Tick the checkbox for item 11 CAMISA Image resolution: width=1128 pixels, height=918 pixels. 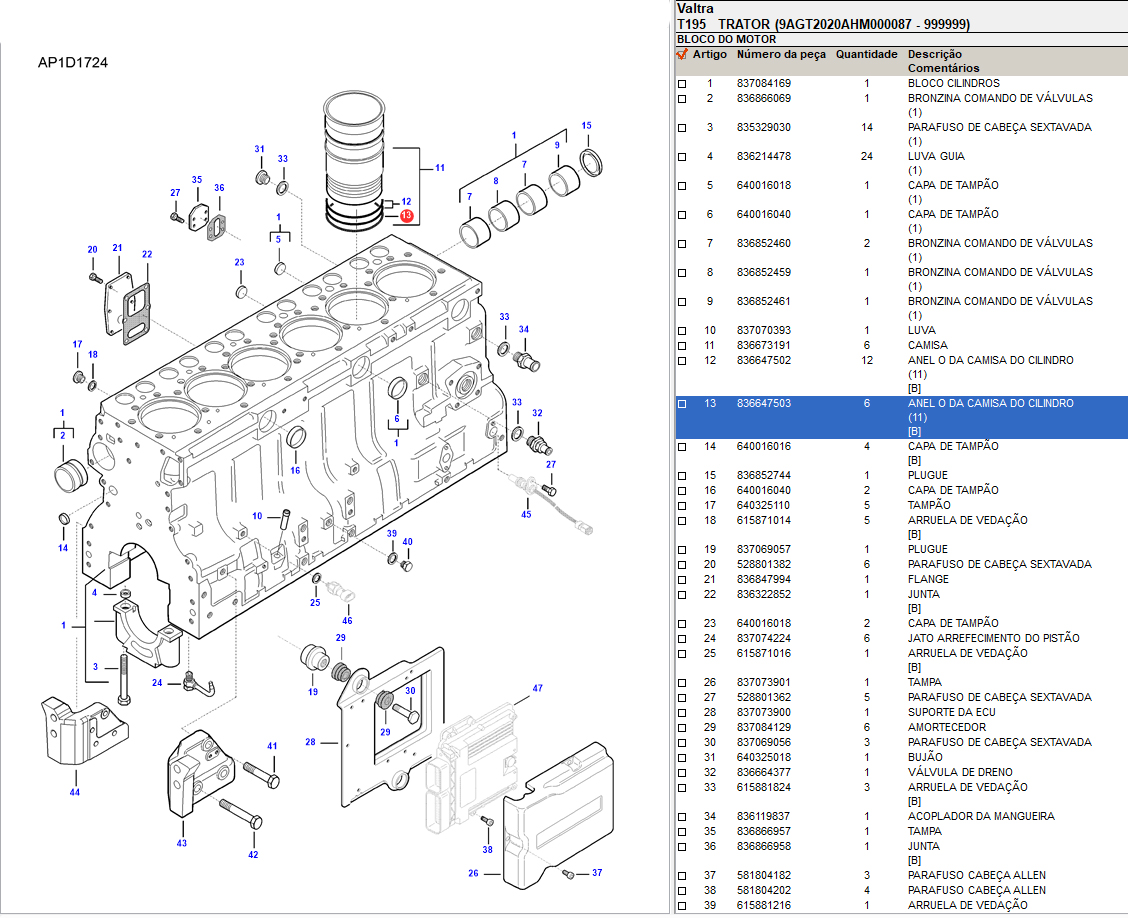[x=683, y=346]
